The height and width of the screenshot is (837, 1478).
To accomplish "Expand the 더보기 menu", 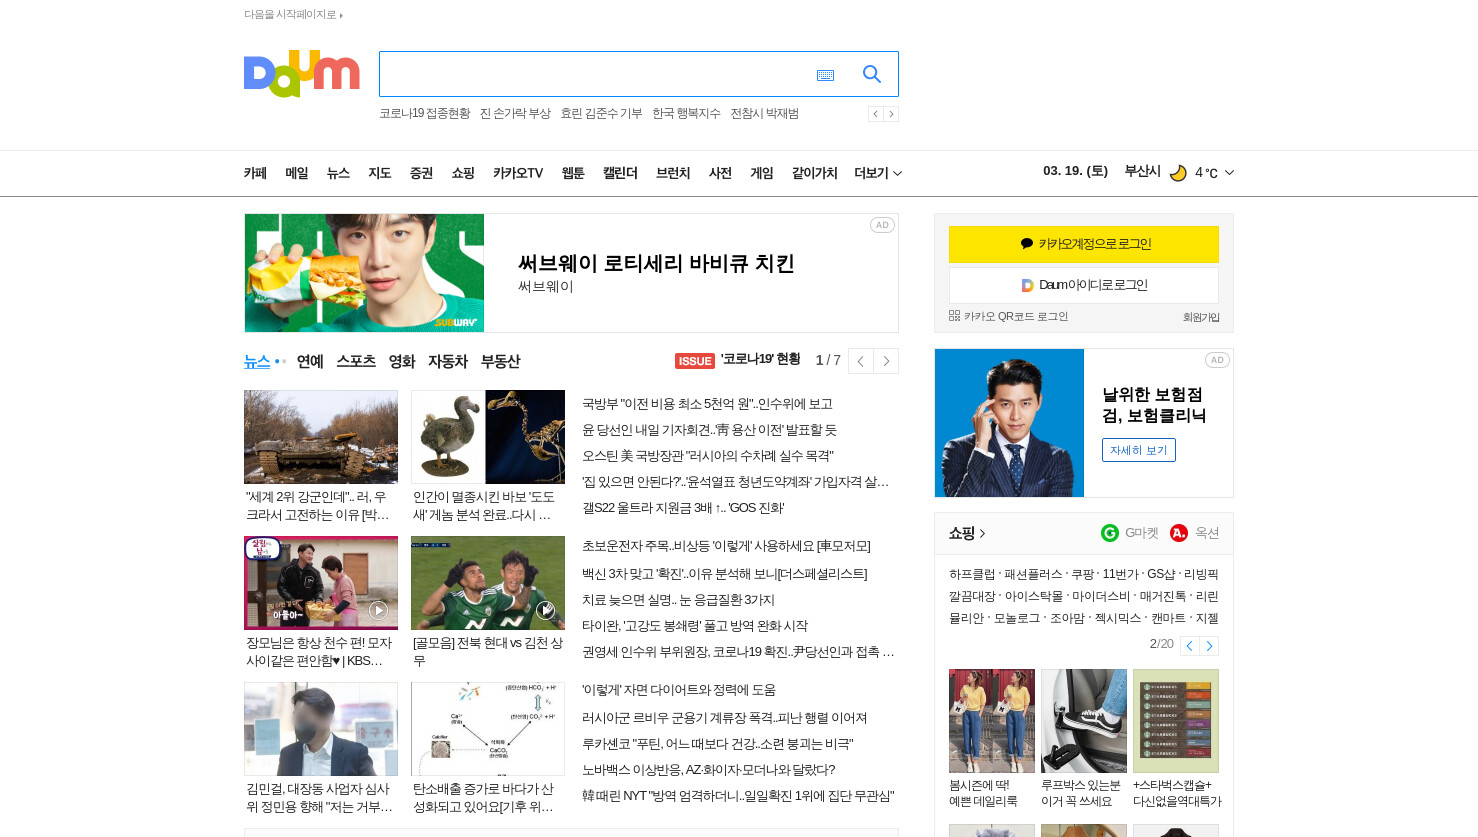I will (x=878, y=173).
